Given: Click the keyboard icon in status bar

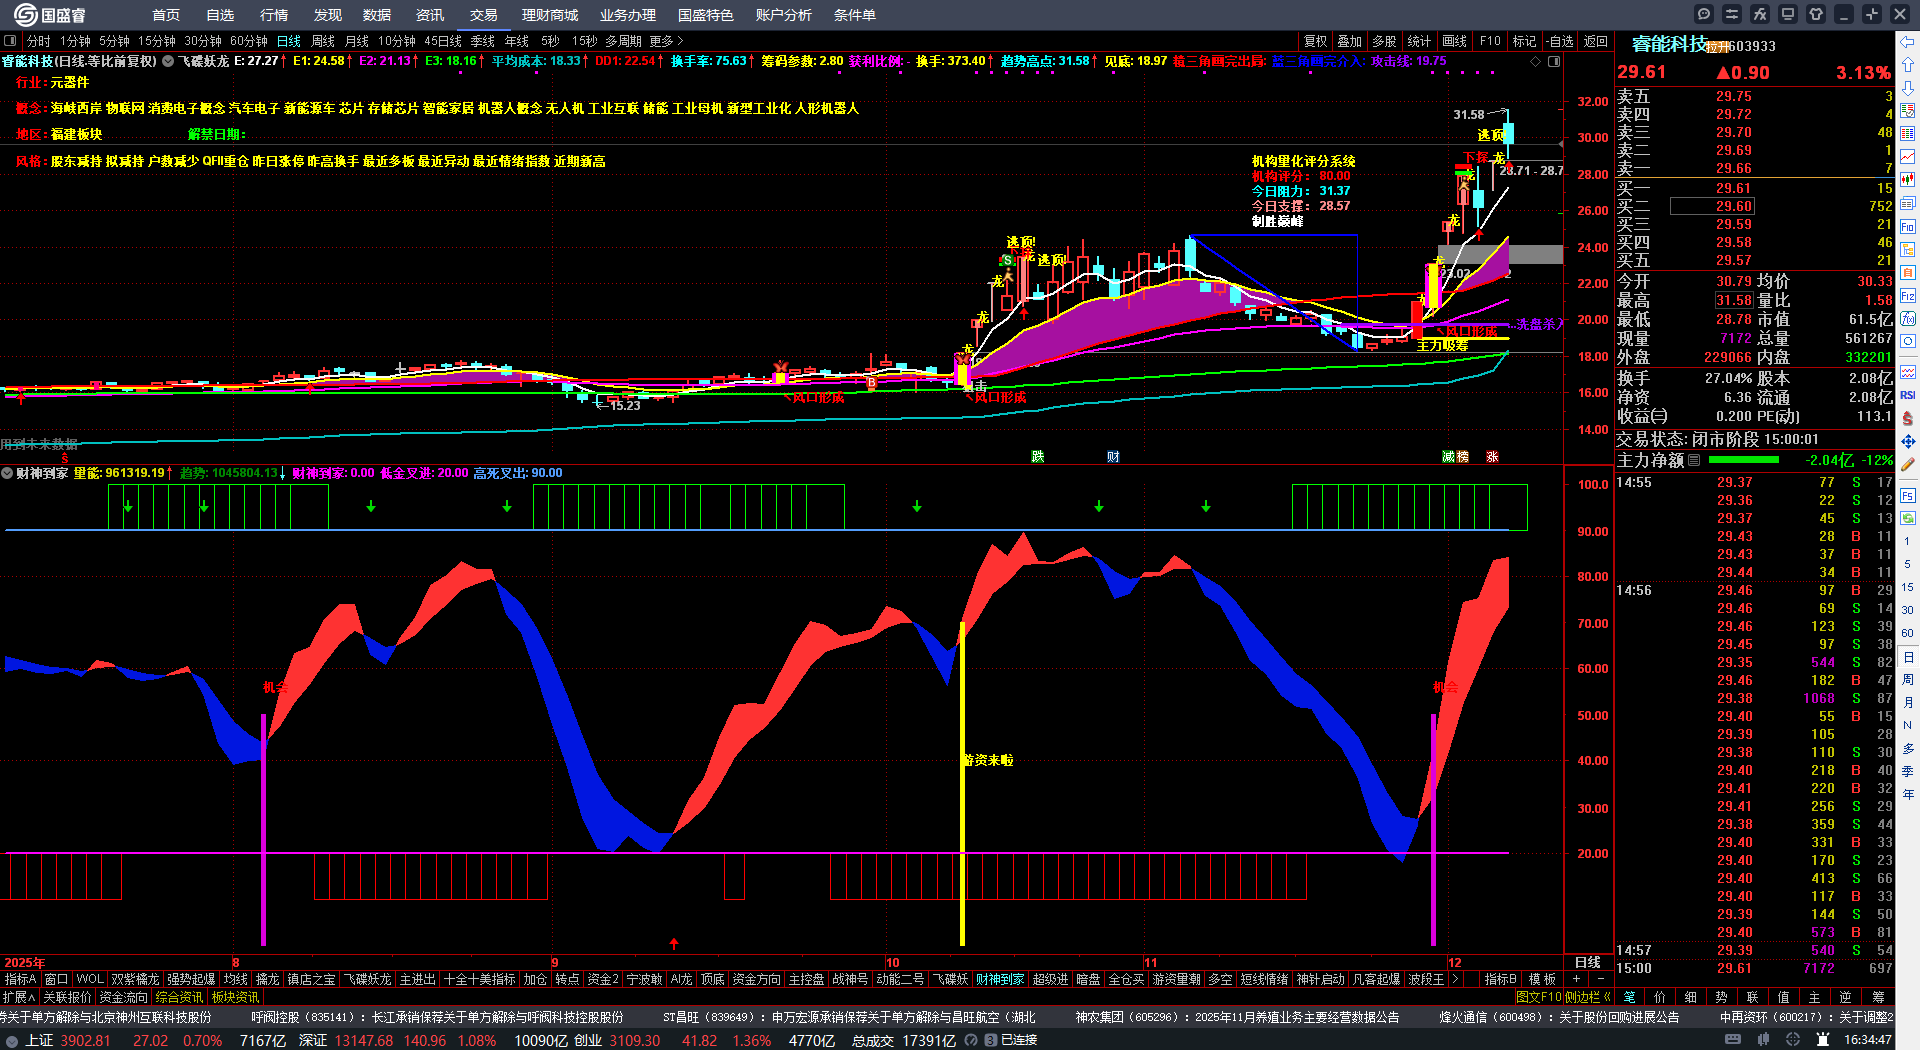Looking at the screenshot, I should (x=1733, y=1040).
